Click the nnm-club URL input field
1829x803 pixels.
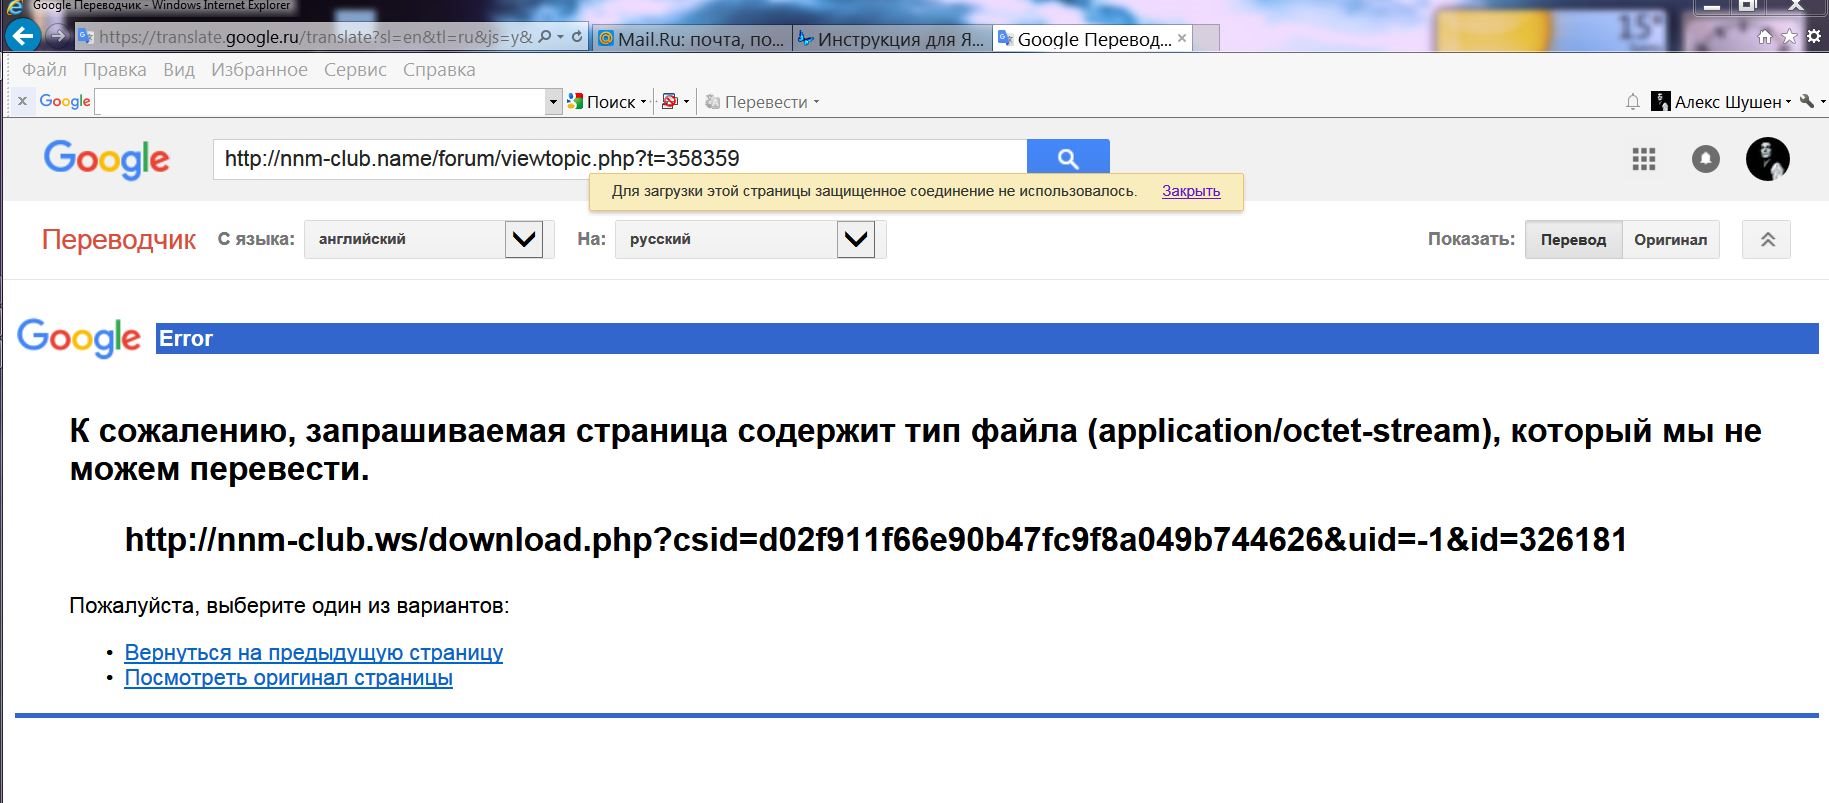point(620,159)
